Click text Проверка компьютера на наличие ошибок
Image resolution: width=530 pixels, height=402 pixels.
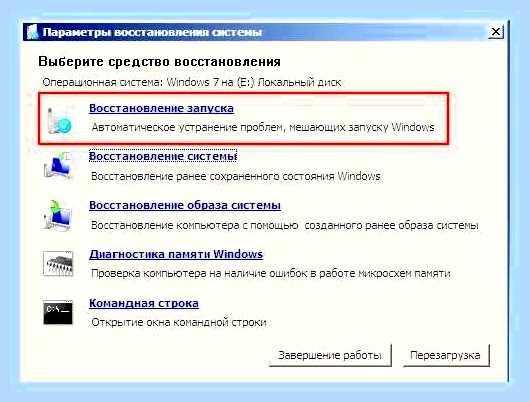click(x=271, y=273)
